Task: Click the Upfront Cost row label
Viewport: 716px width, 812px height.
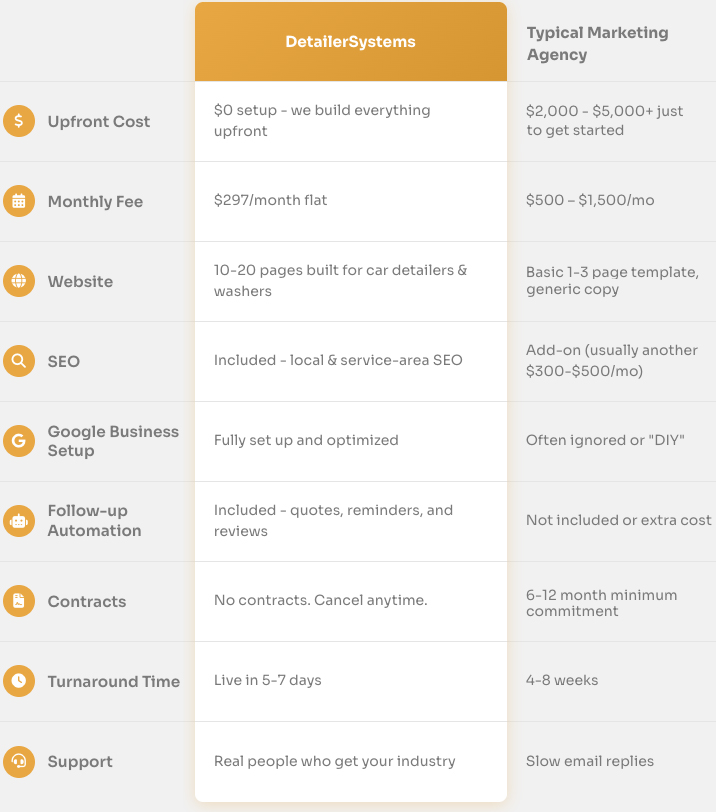Action: (x=98, y=122)
